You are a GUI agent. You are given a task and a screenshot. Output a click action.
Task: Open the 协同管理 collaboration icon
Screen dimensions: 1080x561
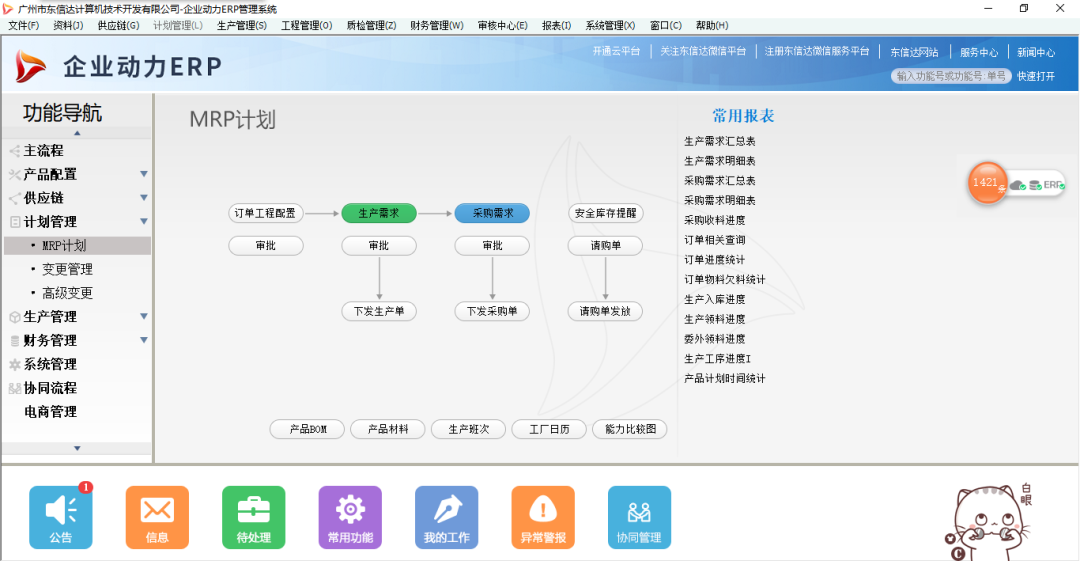pyautogui.click(x=639, y=517)
